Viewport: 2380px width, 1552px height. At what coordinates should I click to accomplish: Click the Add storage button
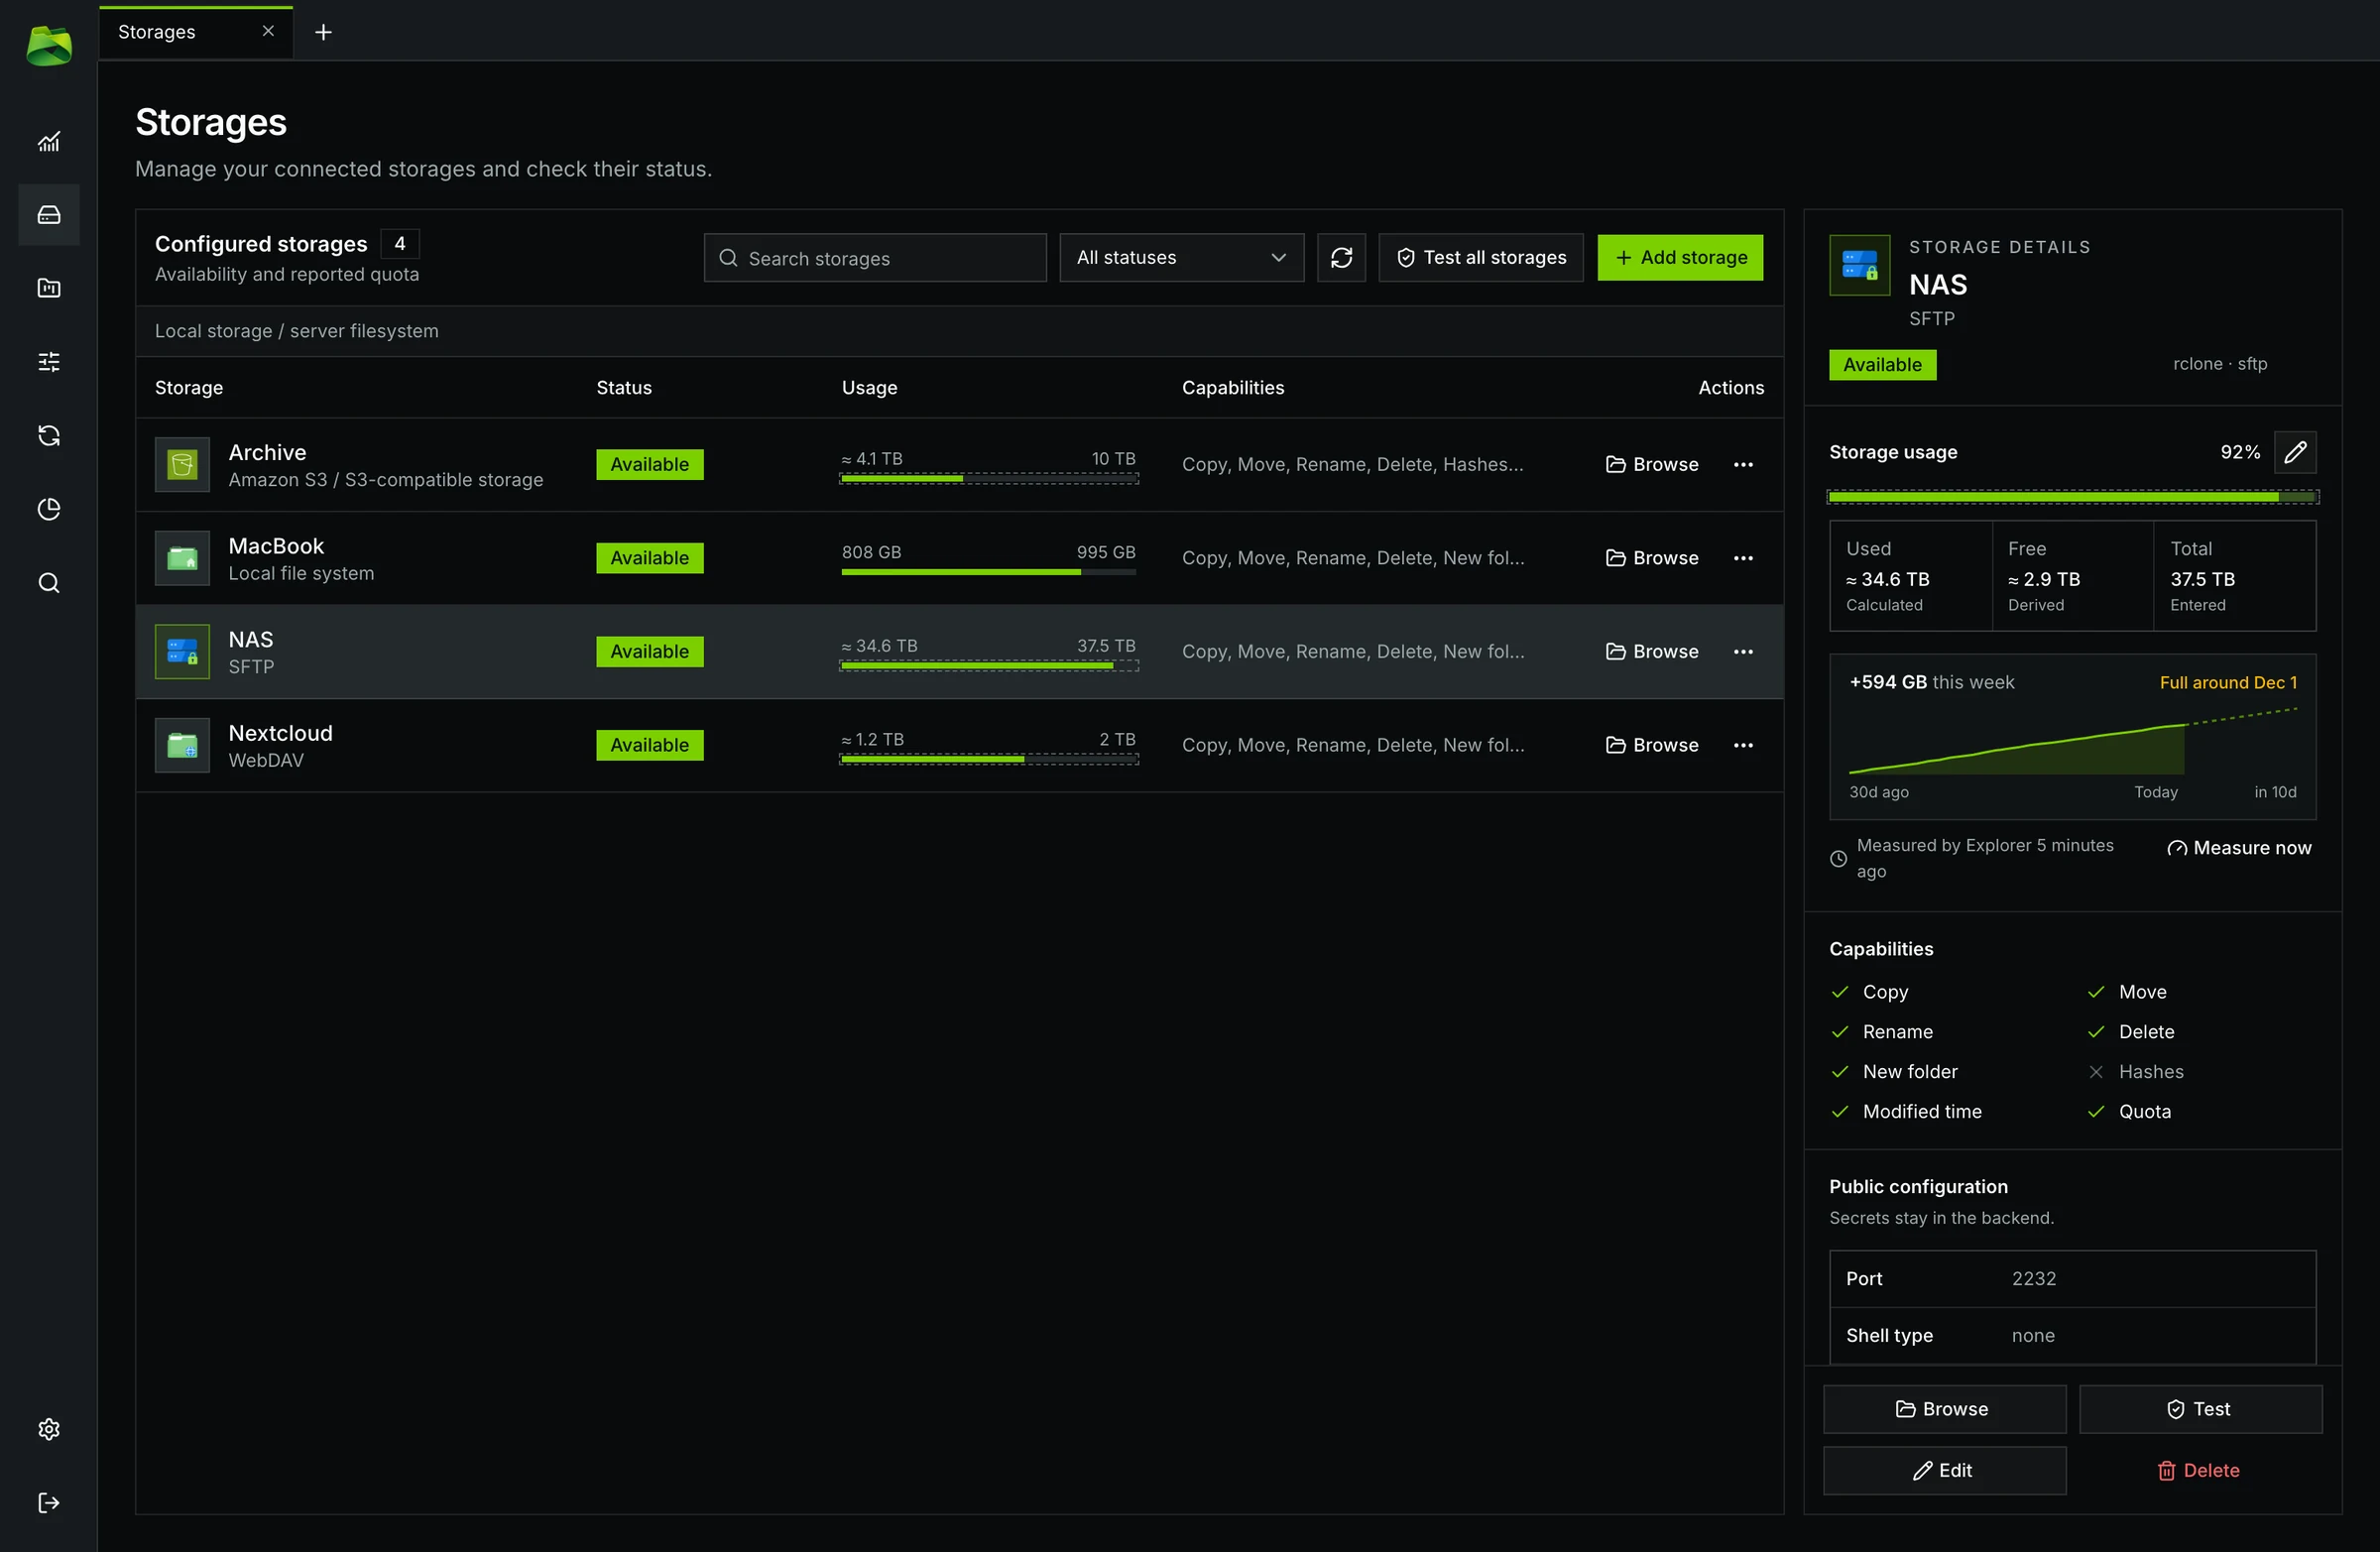tap(1680, 258)
